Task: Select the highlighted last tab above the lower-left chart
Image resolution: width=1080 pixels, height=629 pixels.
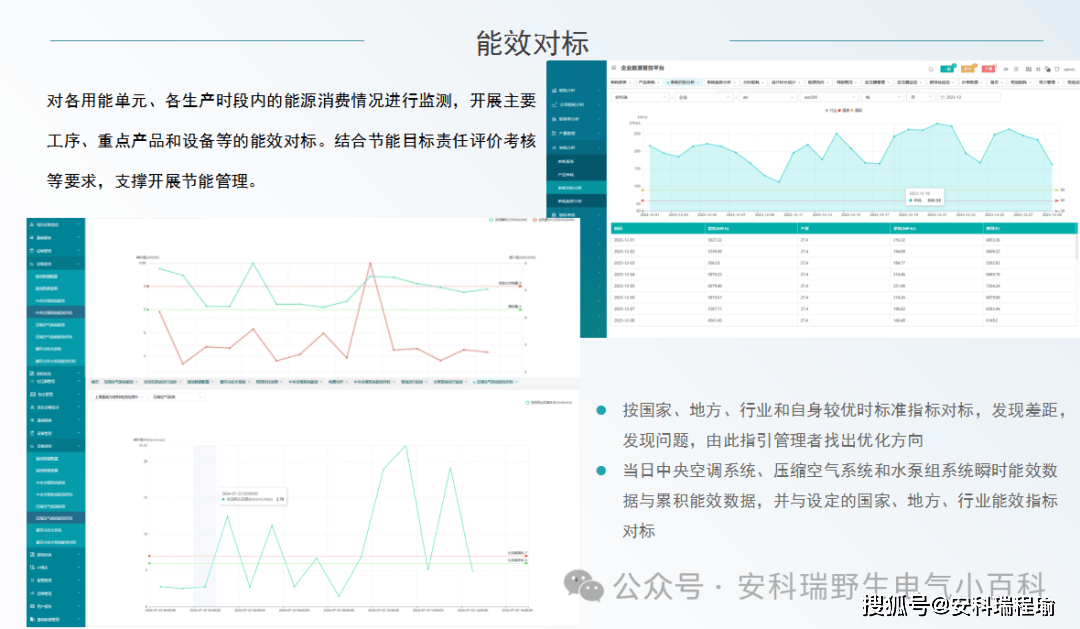Action: click(495, 382)
